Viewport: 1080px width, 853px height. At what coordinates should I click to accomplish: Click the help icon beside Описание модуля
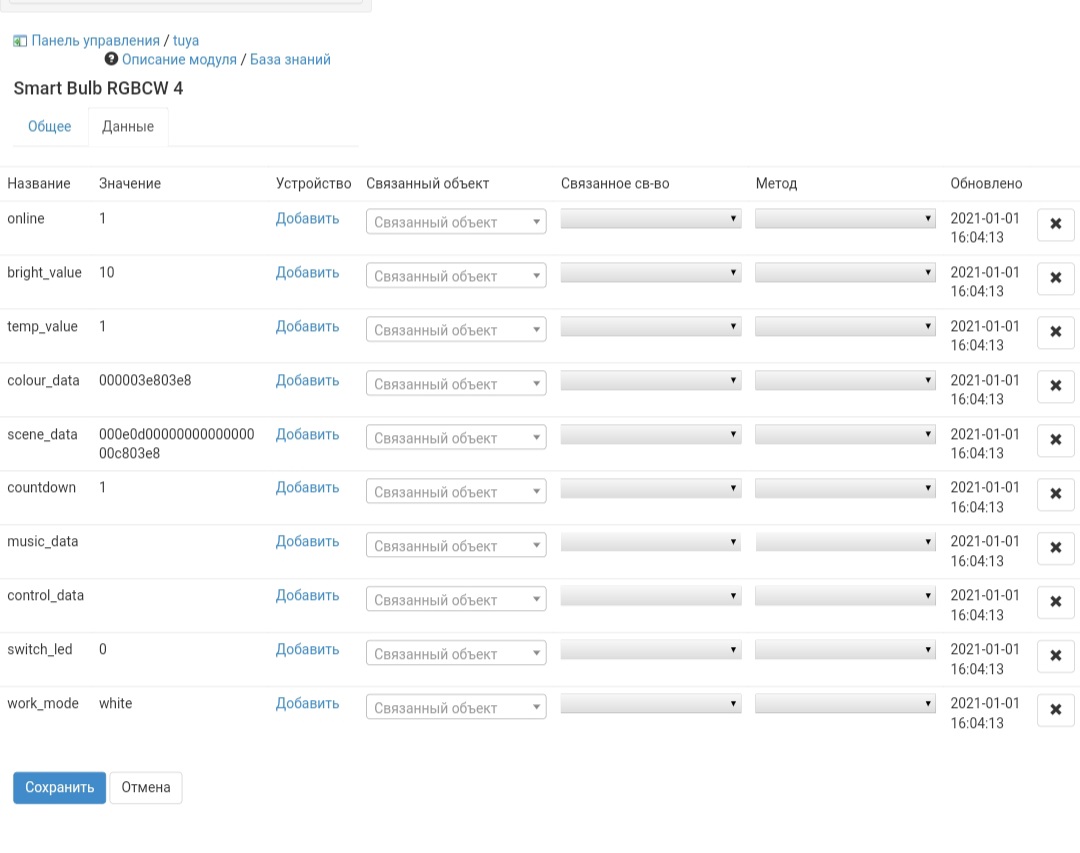click(x=111, y=59)
